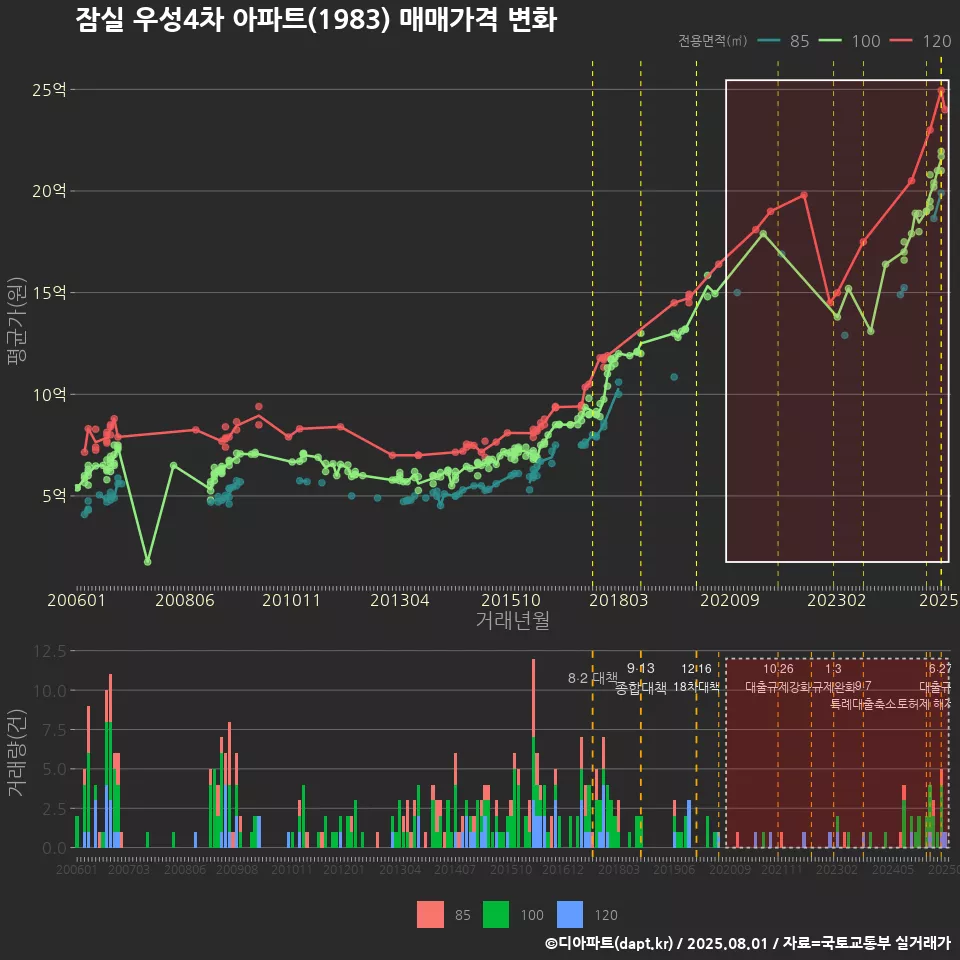Click 200601 on the price chart x-axis
960x960 pixels.
[x=77, y=600]
